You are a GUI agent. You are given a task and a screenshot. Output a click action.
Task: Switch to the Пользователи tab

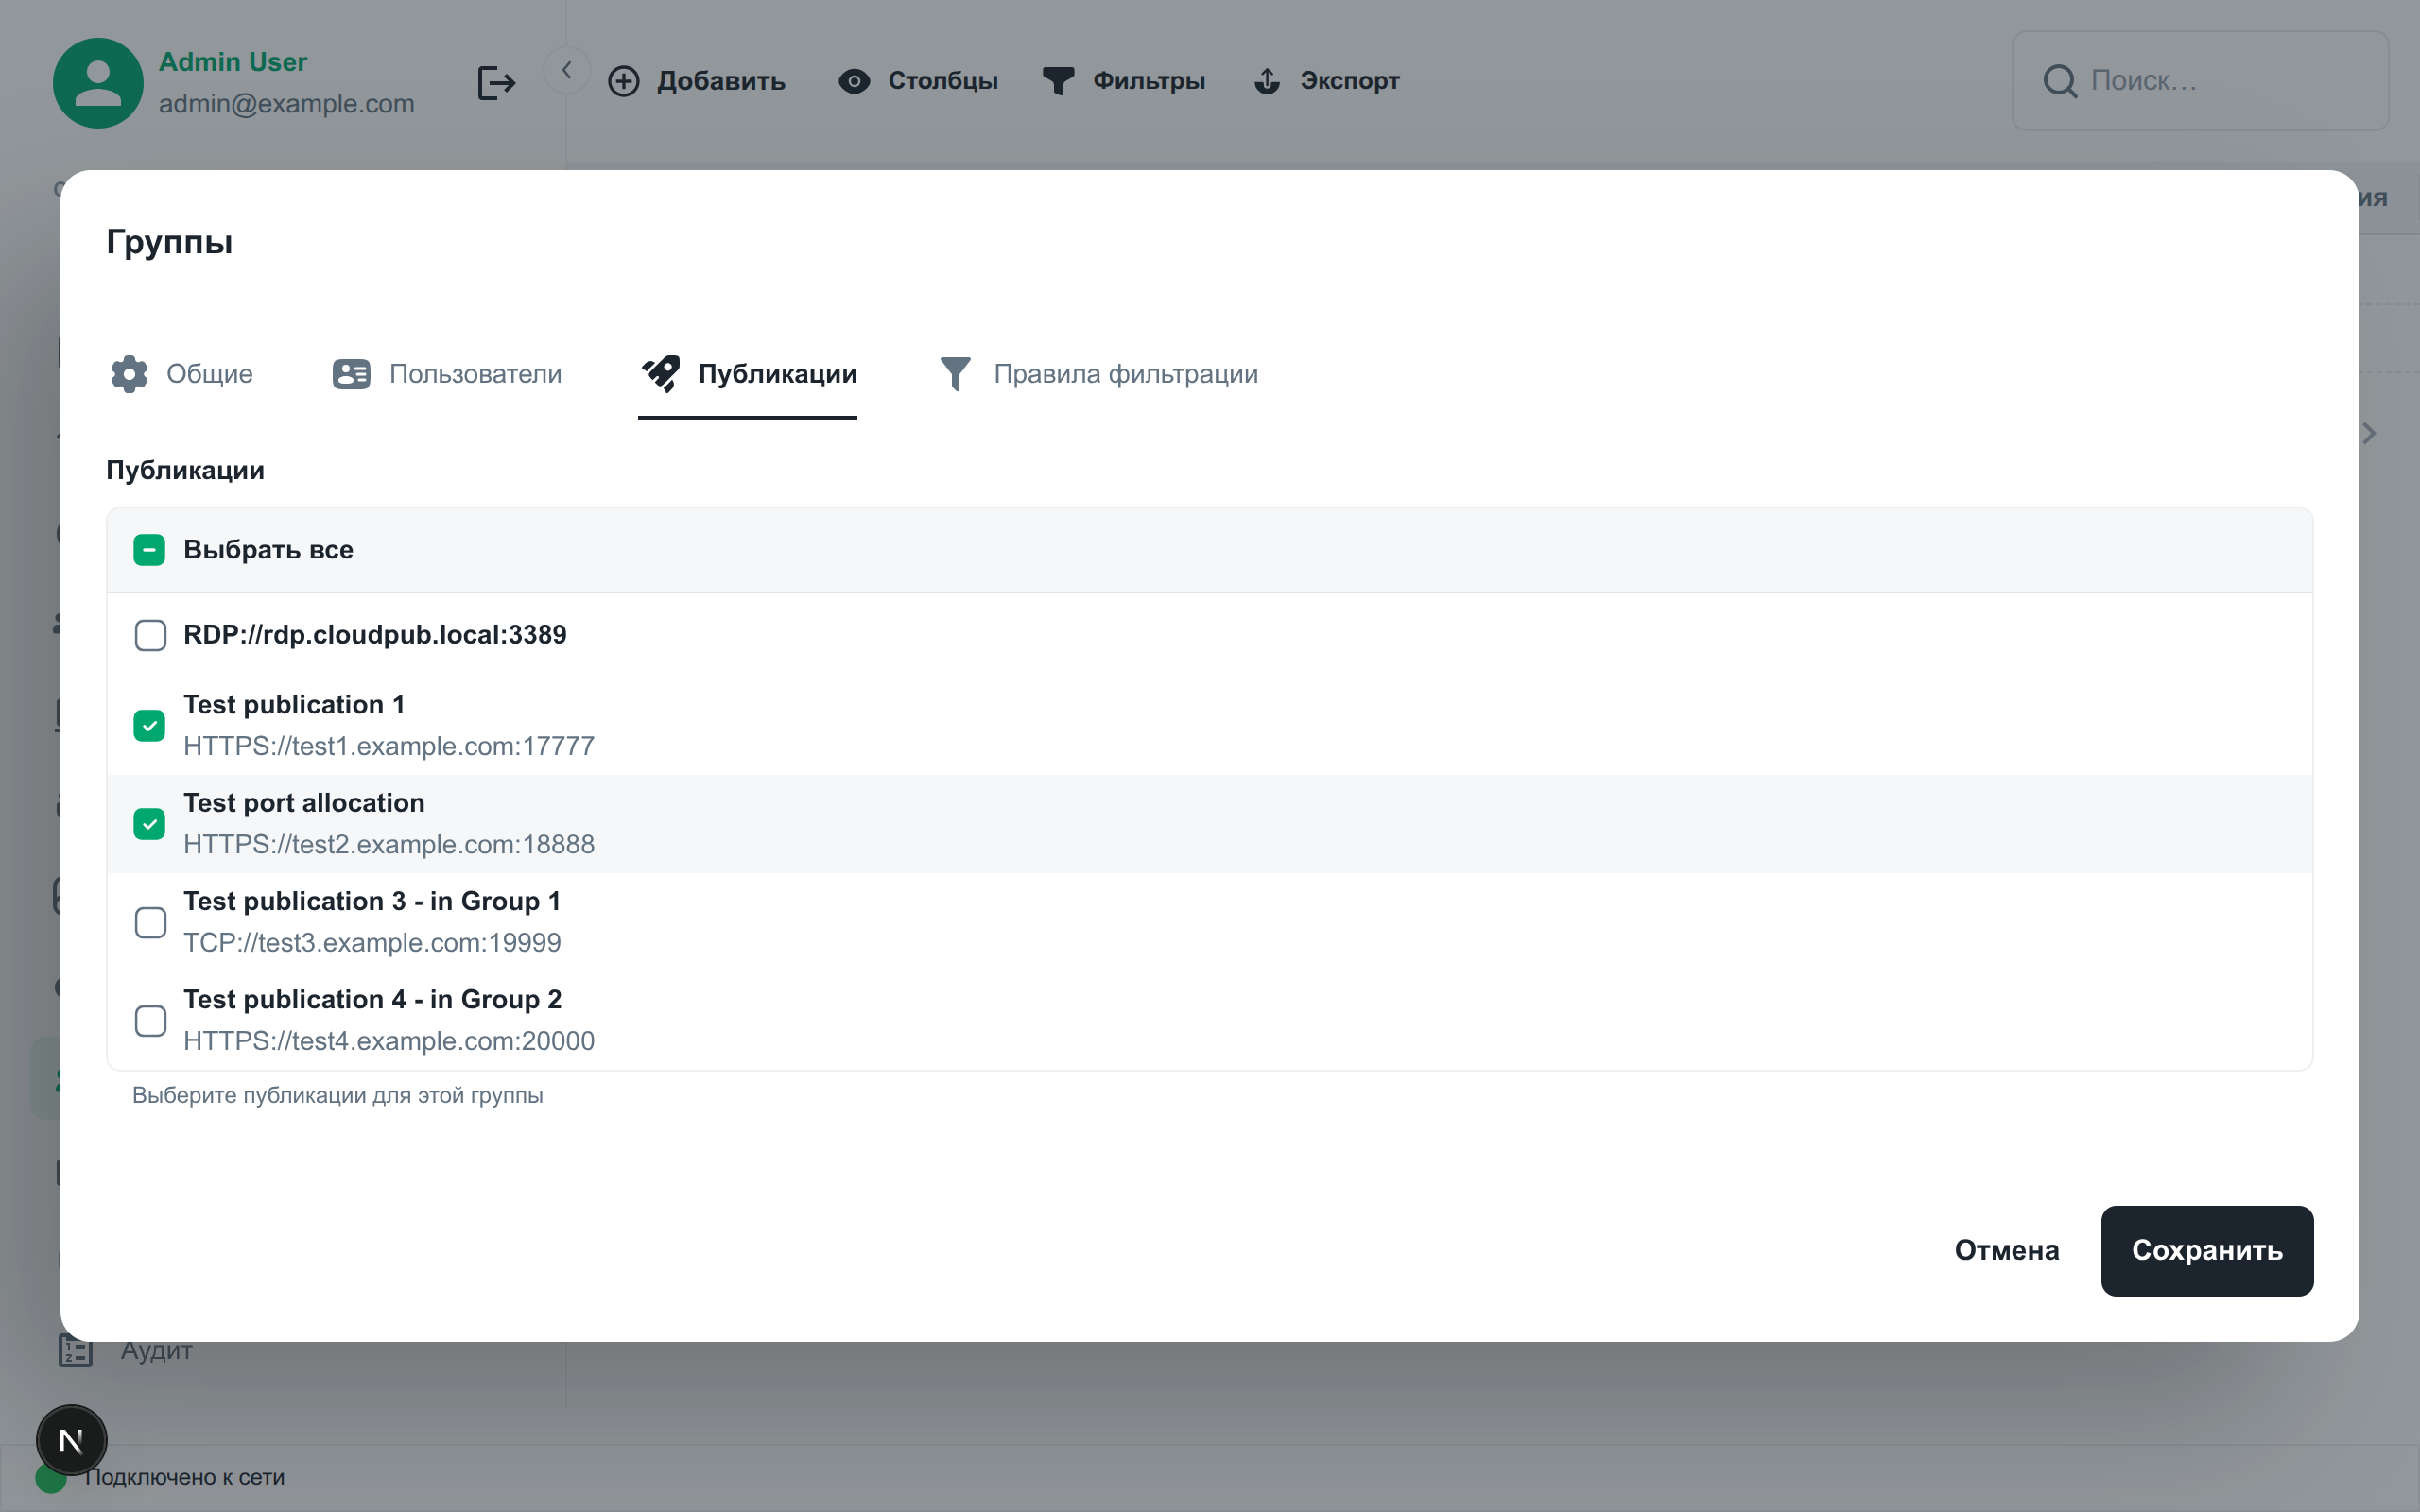pos(447,374)
